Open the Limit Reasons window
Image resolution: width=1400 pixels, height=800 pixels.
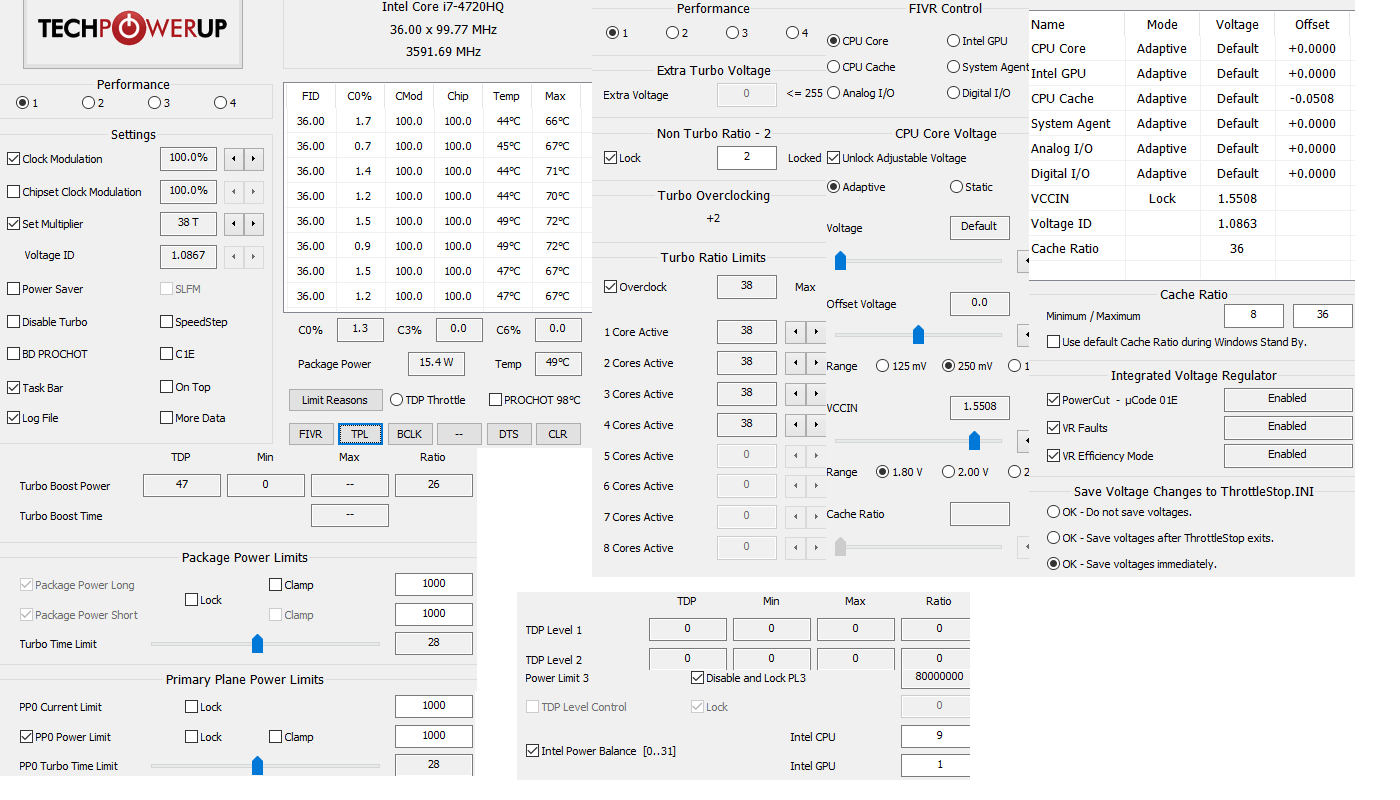click(x=335, y=400)
